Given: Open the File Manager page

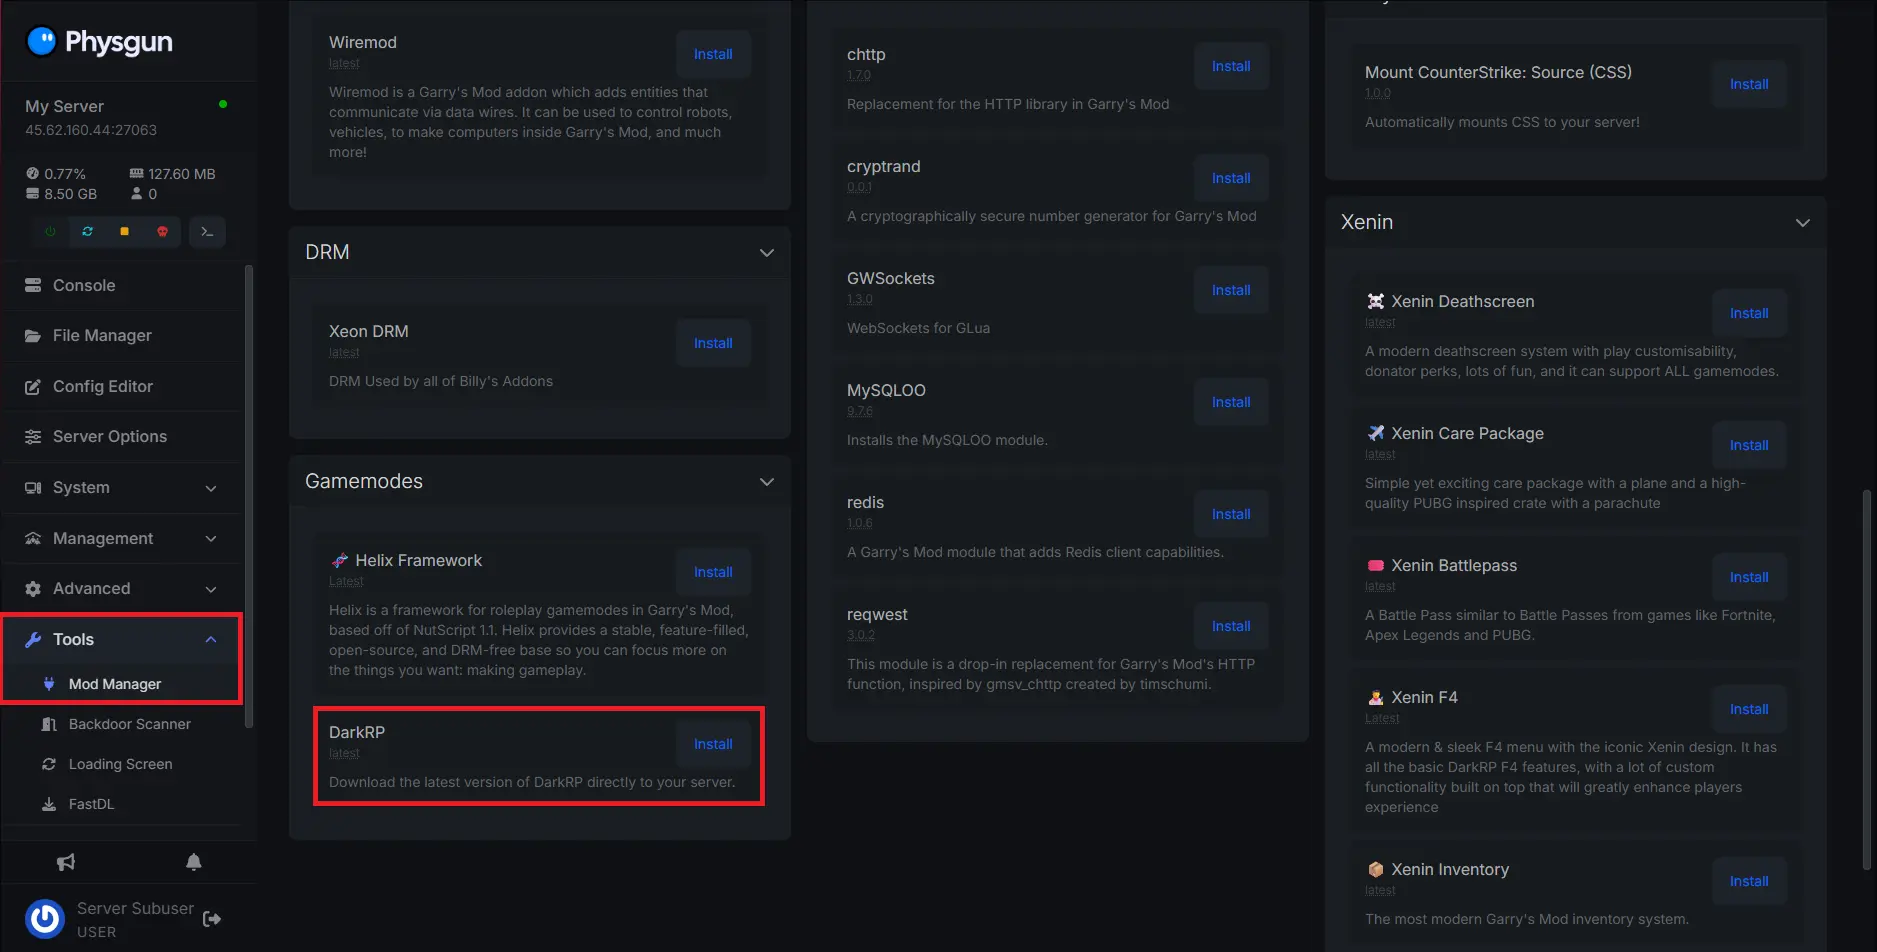Looking at the screenshot, I should 102,336.
